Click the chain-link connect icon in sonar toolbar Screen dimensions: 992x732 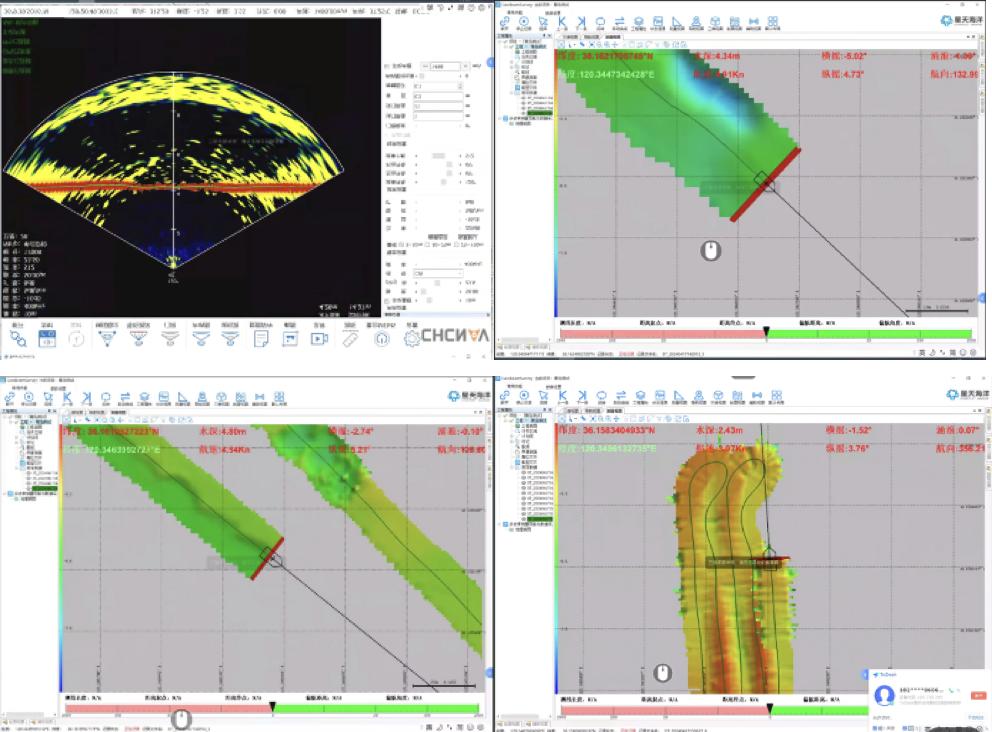[x=18, y=338]
